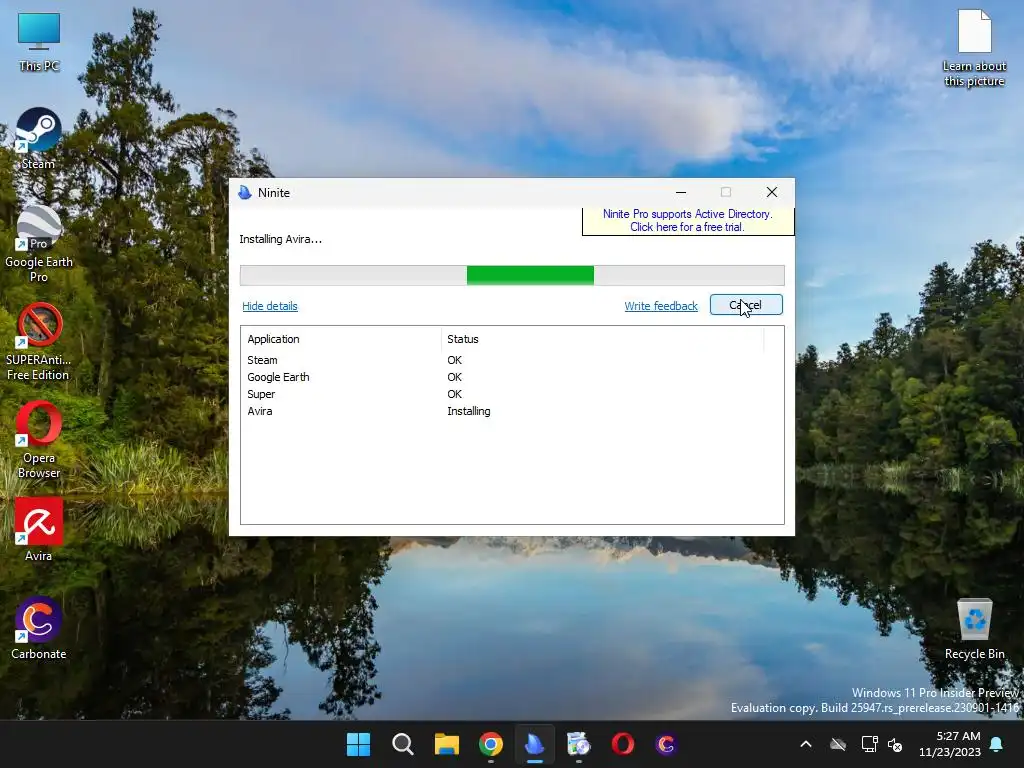Select the Carbonate desktop shortcut
The width and height of the screenshot is (1024, 768).
[x=39, y=628]
